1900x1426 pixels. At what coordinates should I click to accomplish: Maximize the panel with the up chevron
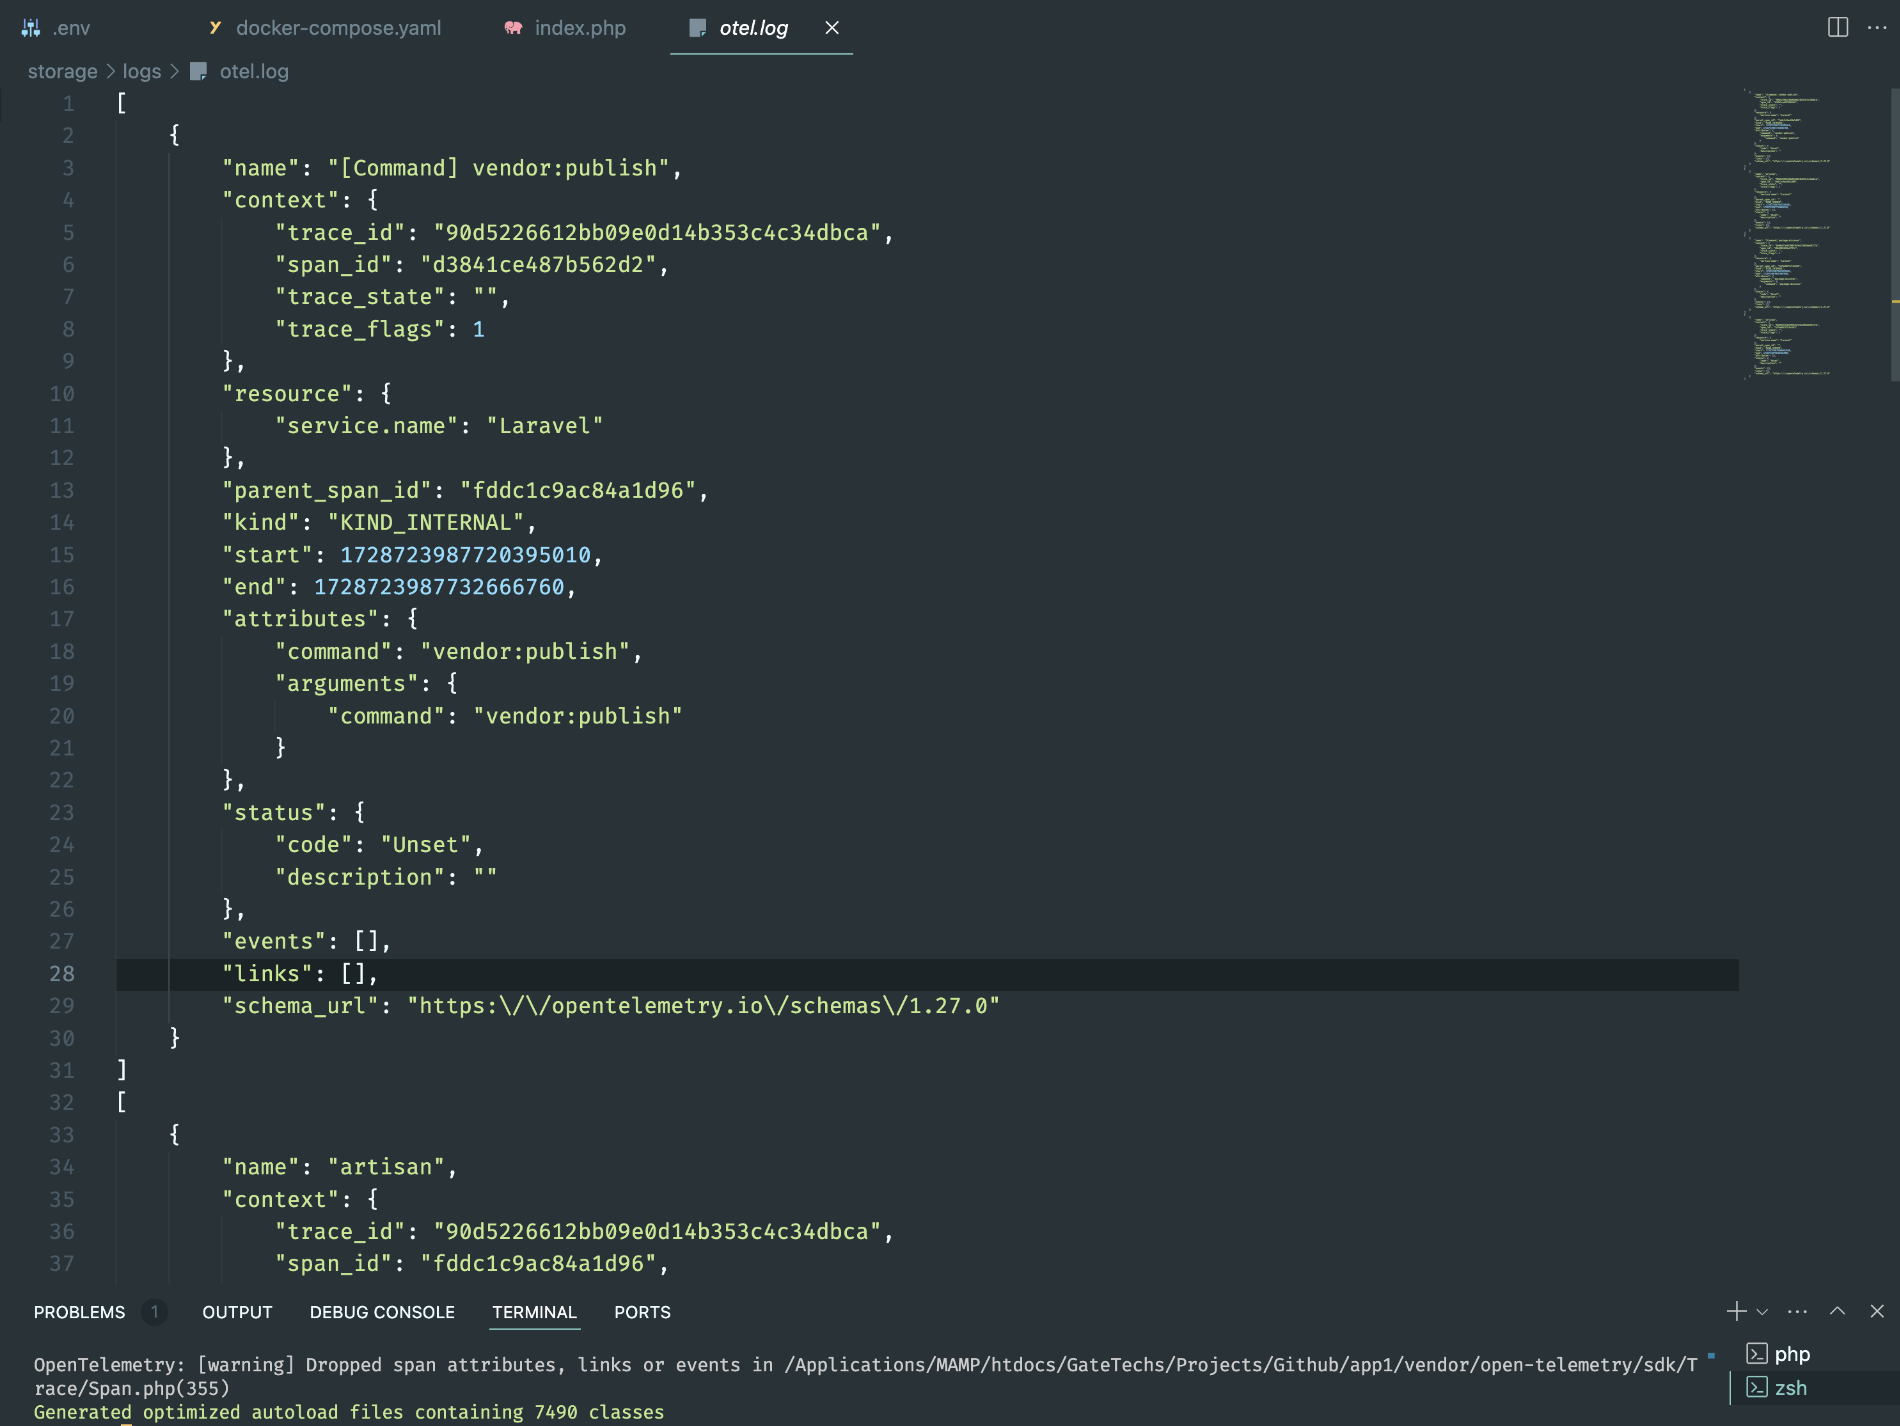point(1838,1311)
